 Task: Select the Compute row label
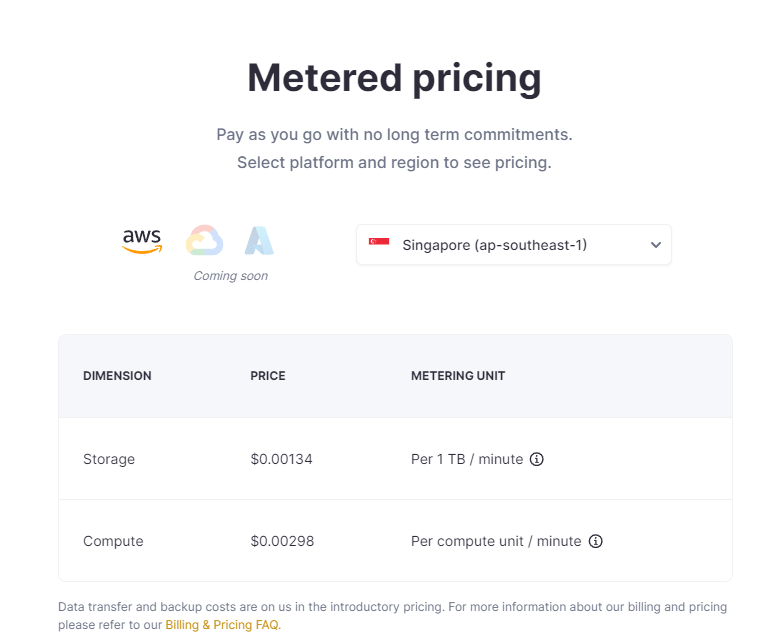point(113,541)
